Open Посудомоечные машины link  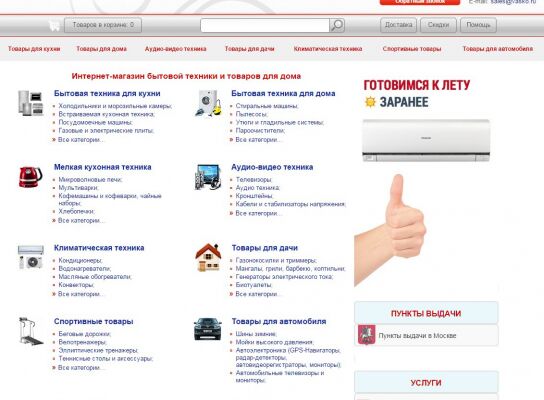click(95, 122)
